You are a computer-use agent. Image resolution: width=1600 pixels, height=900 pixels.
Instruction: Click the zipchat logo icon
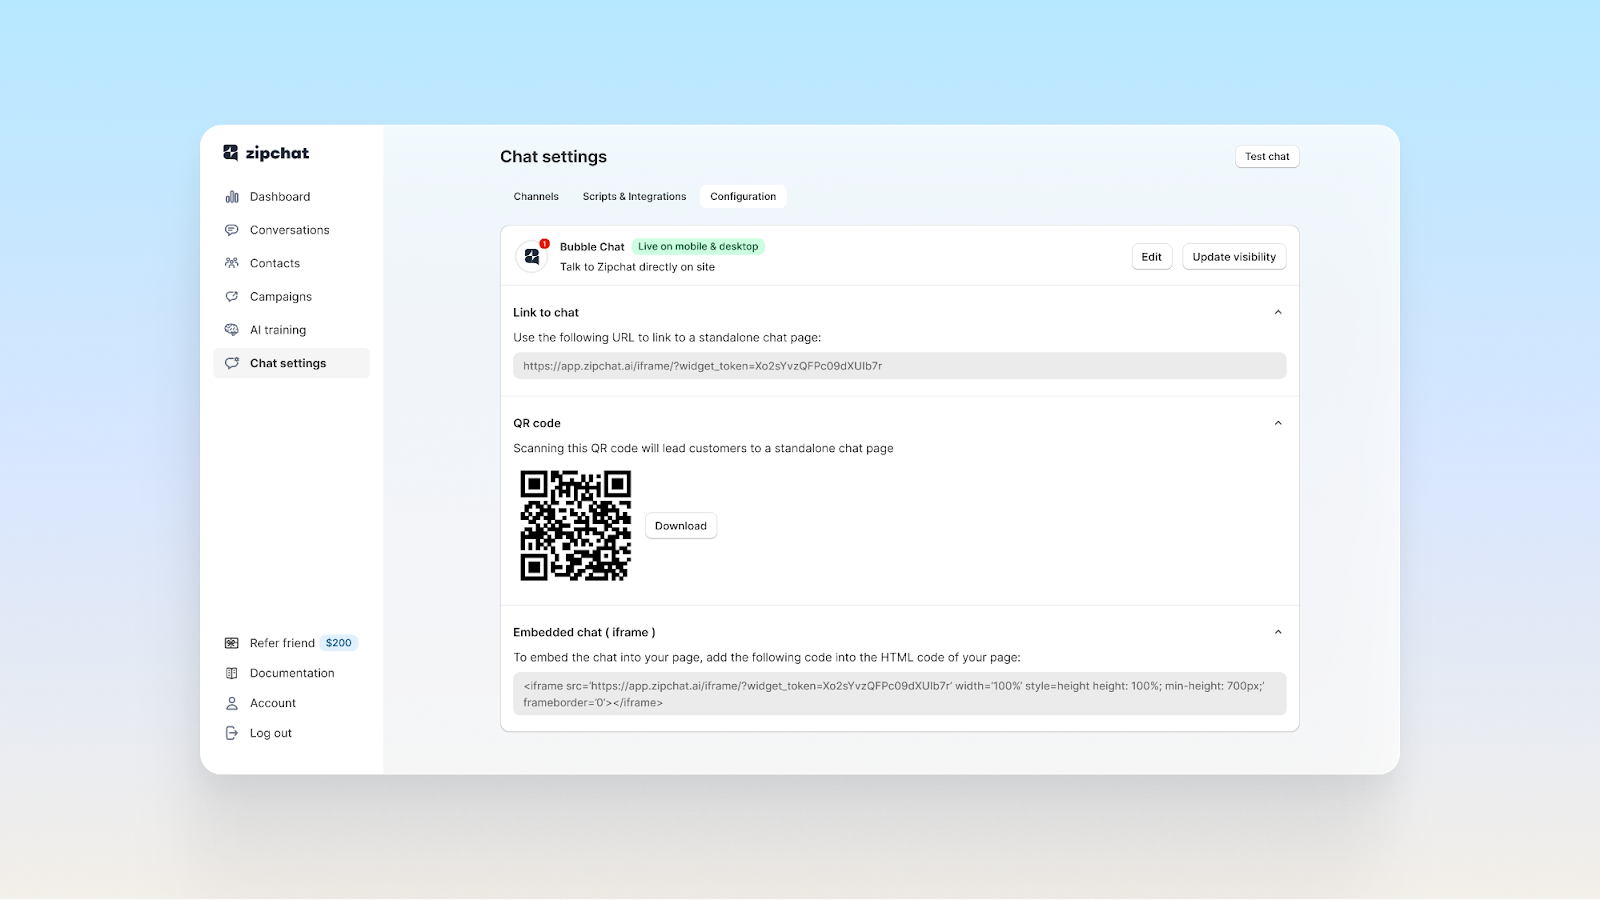point(231,152)
